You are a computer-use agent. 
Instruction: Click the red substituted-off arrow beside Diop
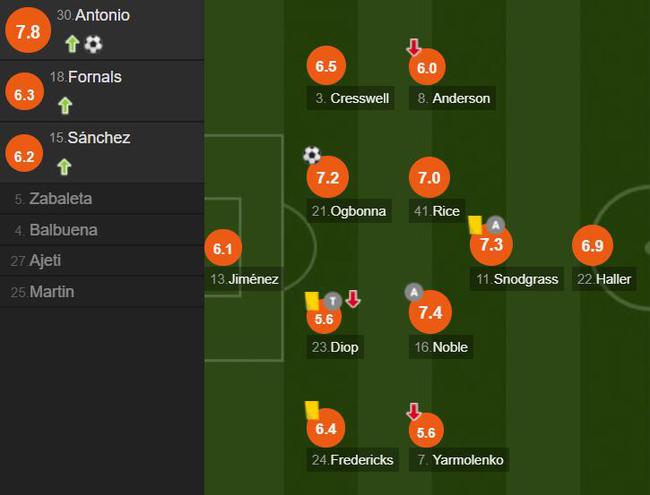[353, 299]
